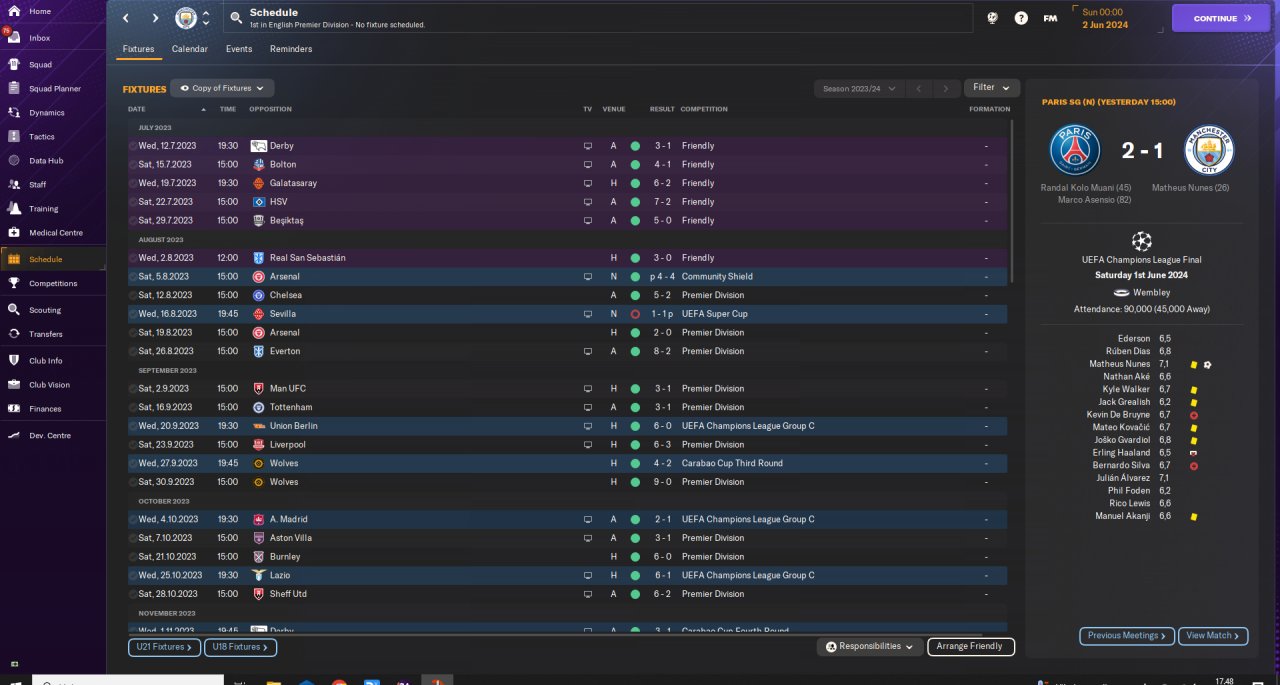Click the View Match button
This screenshot has height=685, width=1280.
[x=1213, y=635]
